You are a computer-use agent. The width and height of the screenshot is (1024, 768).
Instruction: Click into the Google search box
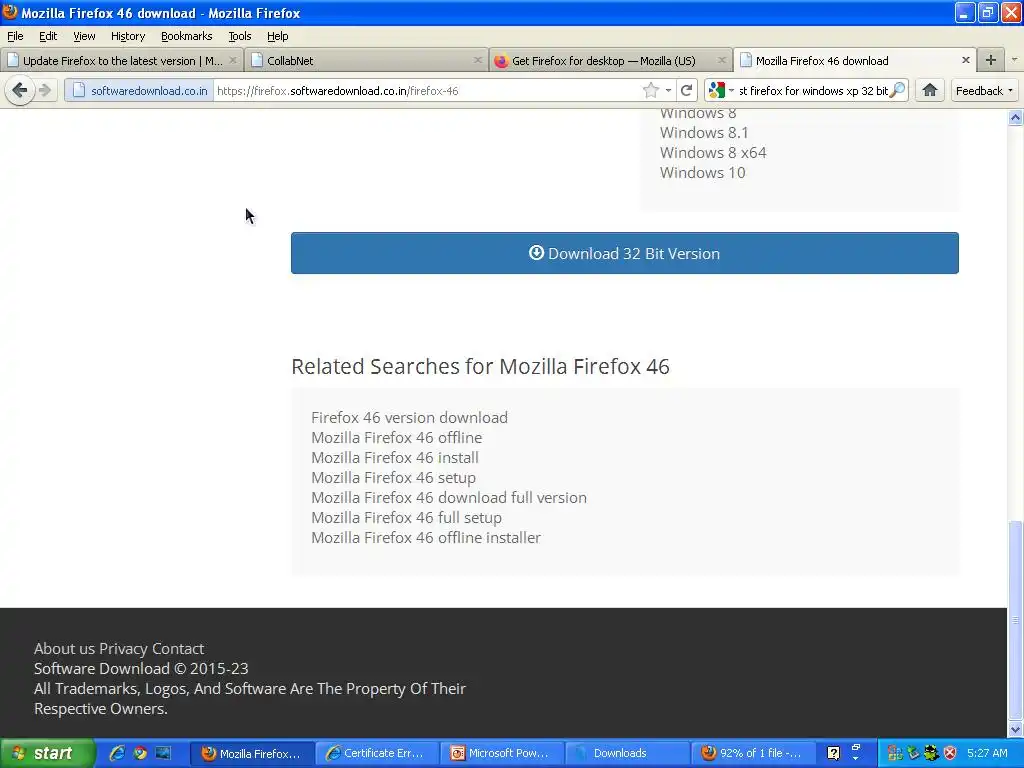tap(813, 91)
